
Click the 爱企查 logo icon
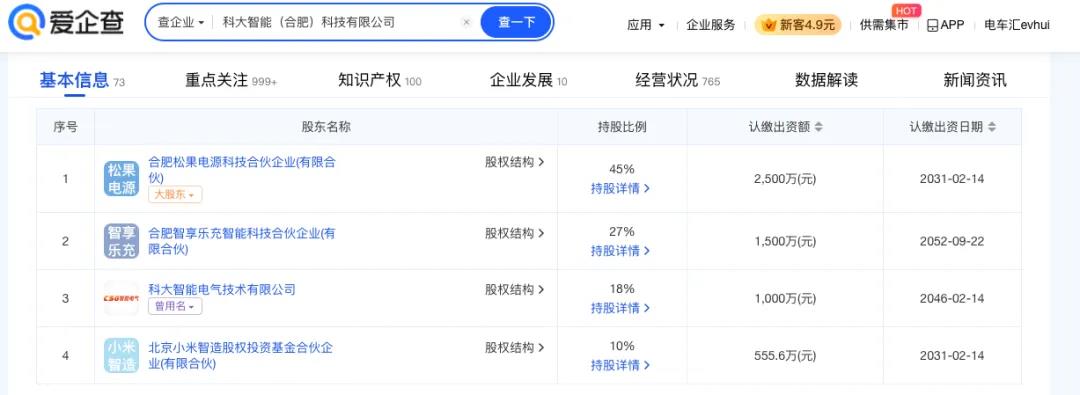25,21
